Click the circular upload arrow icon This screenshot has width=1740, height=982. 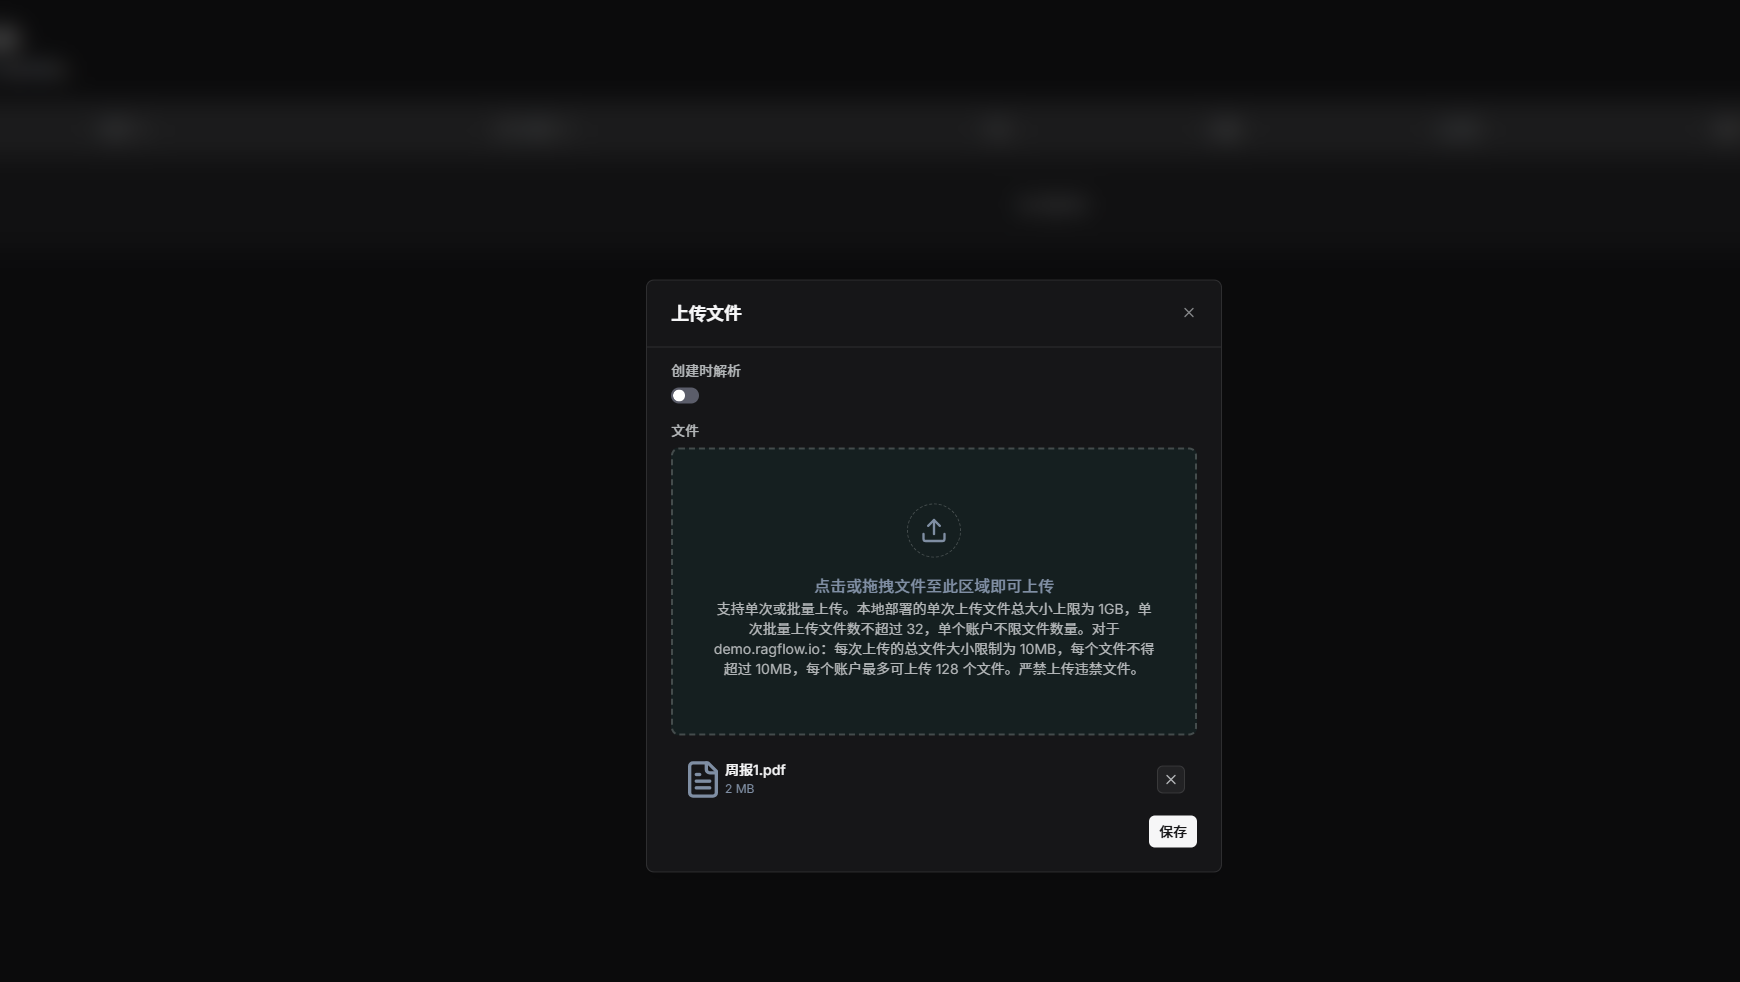(x=933, y=530)
